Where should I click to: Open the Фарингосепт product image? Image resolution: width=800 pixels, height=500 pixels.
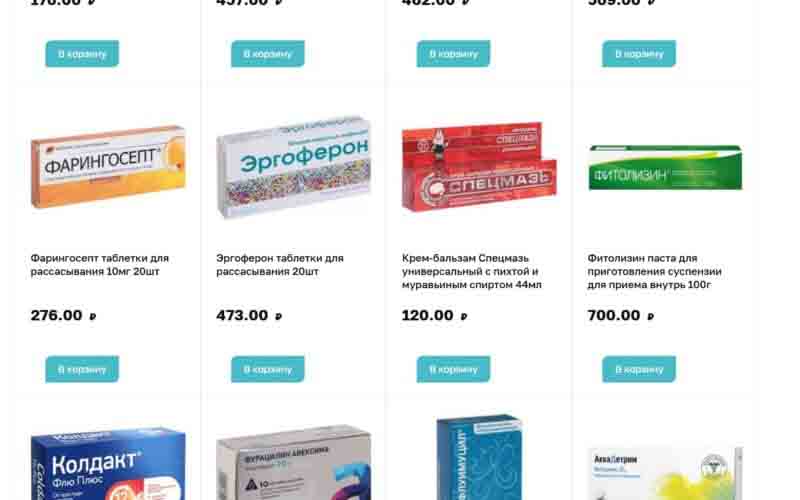[108, 167]
